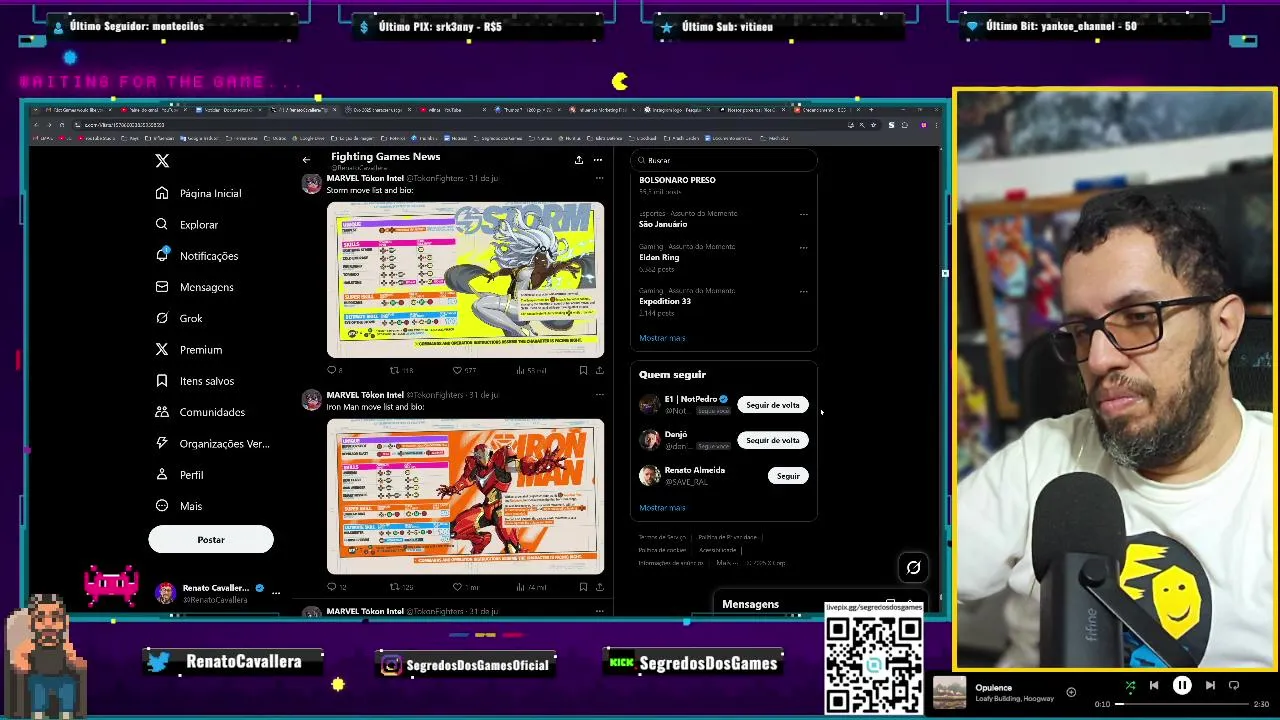This screenshot has height=720, width=1280.
Task: Open the Iron Man move list image
Action: click(x=465, y=497)
